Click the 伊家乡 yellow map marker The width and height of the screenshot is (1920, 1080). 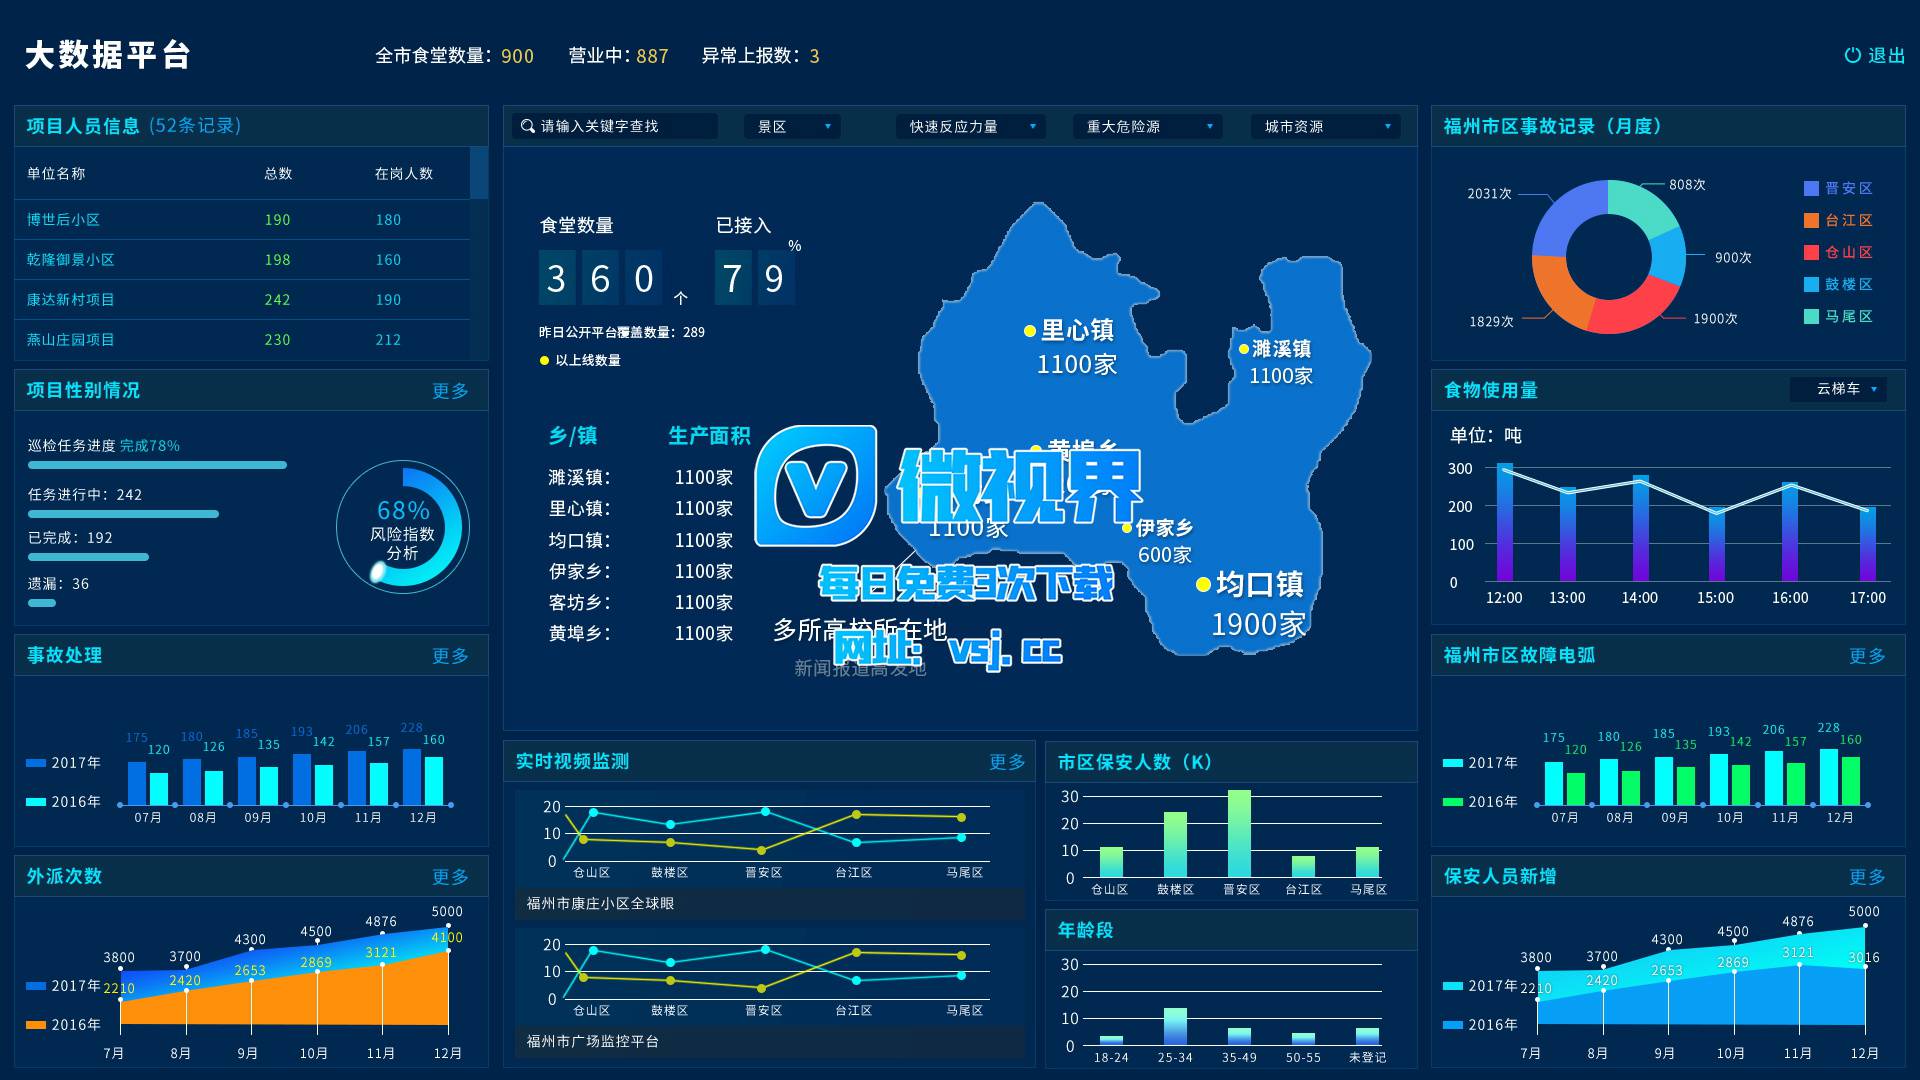(x=1127, y=528)
